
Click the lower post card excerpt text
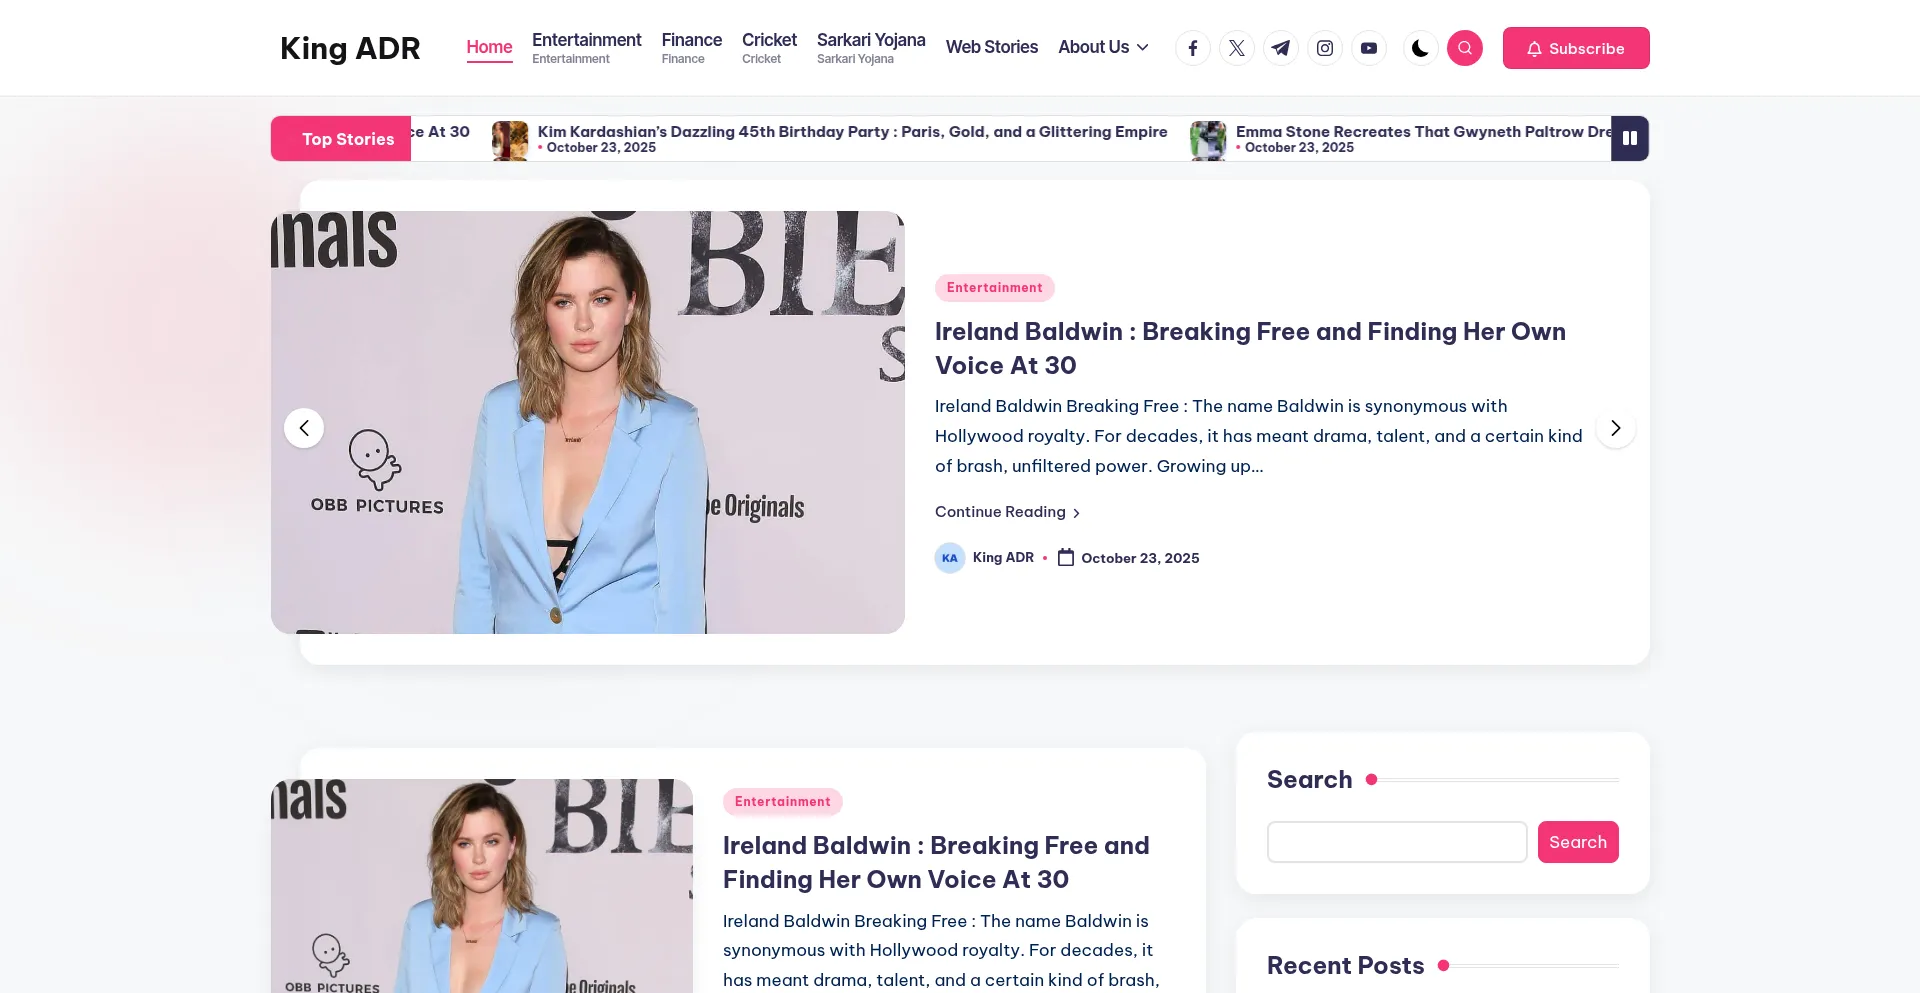point(941,951)
